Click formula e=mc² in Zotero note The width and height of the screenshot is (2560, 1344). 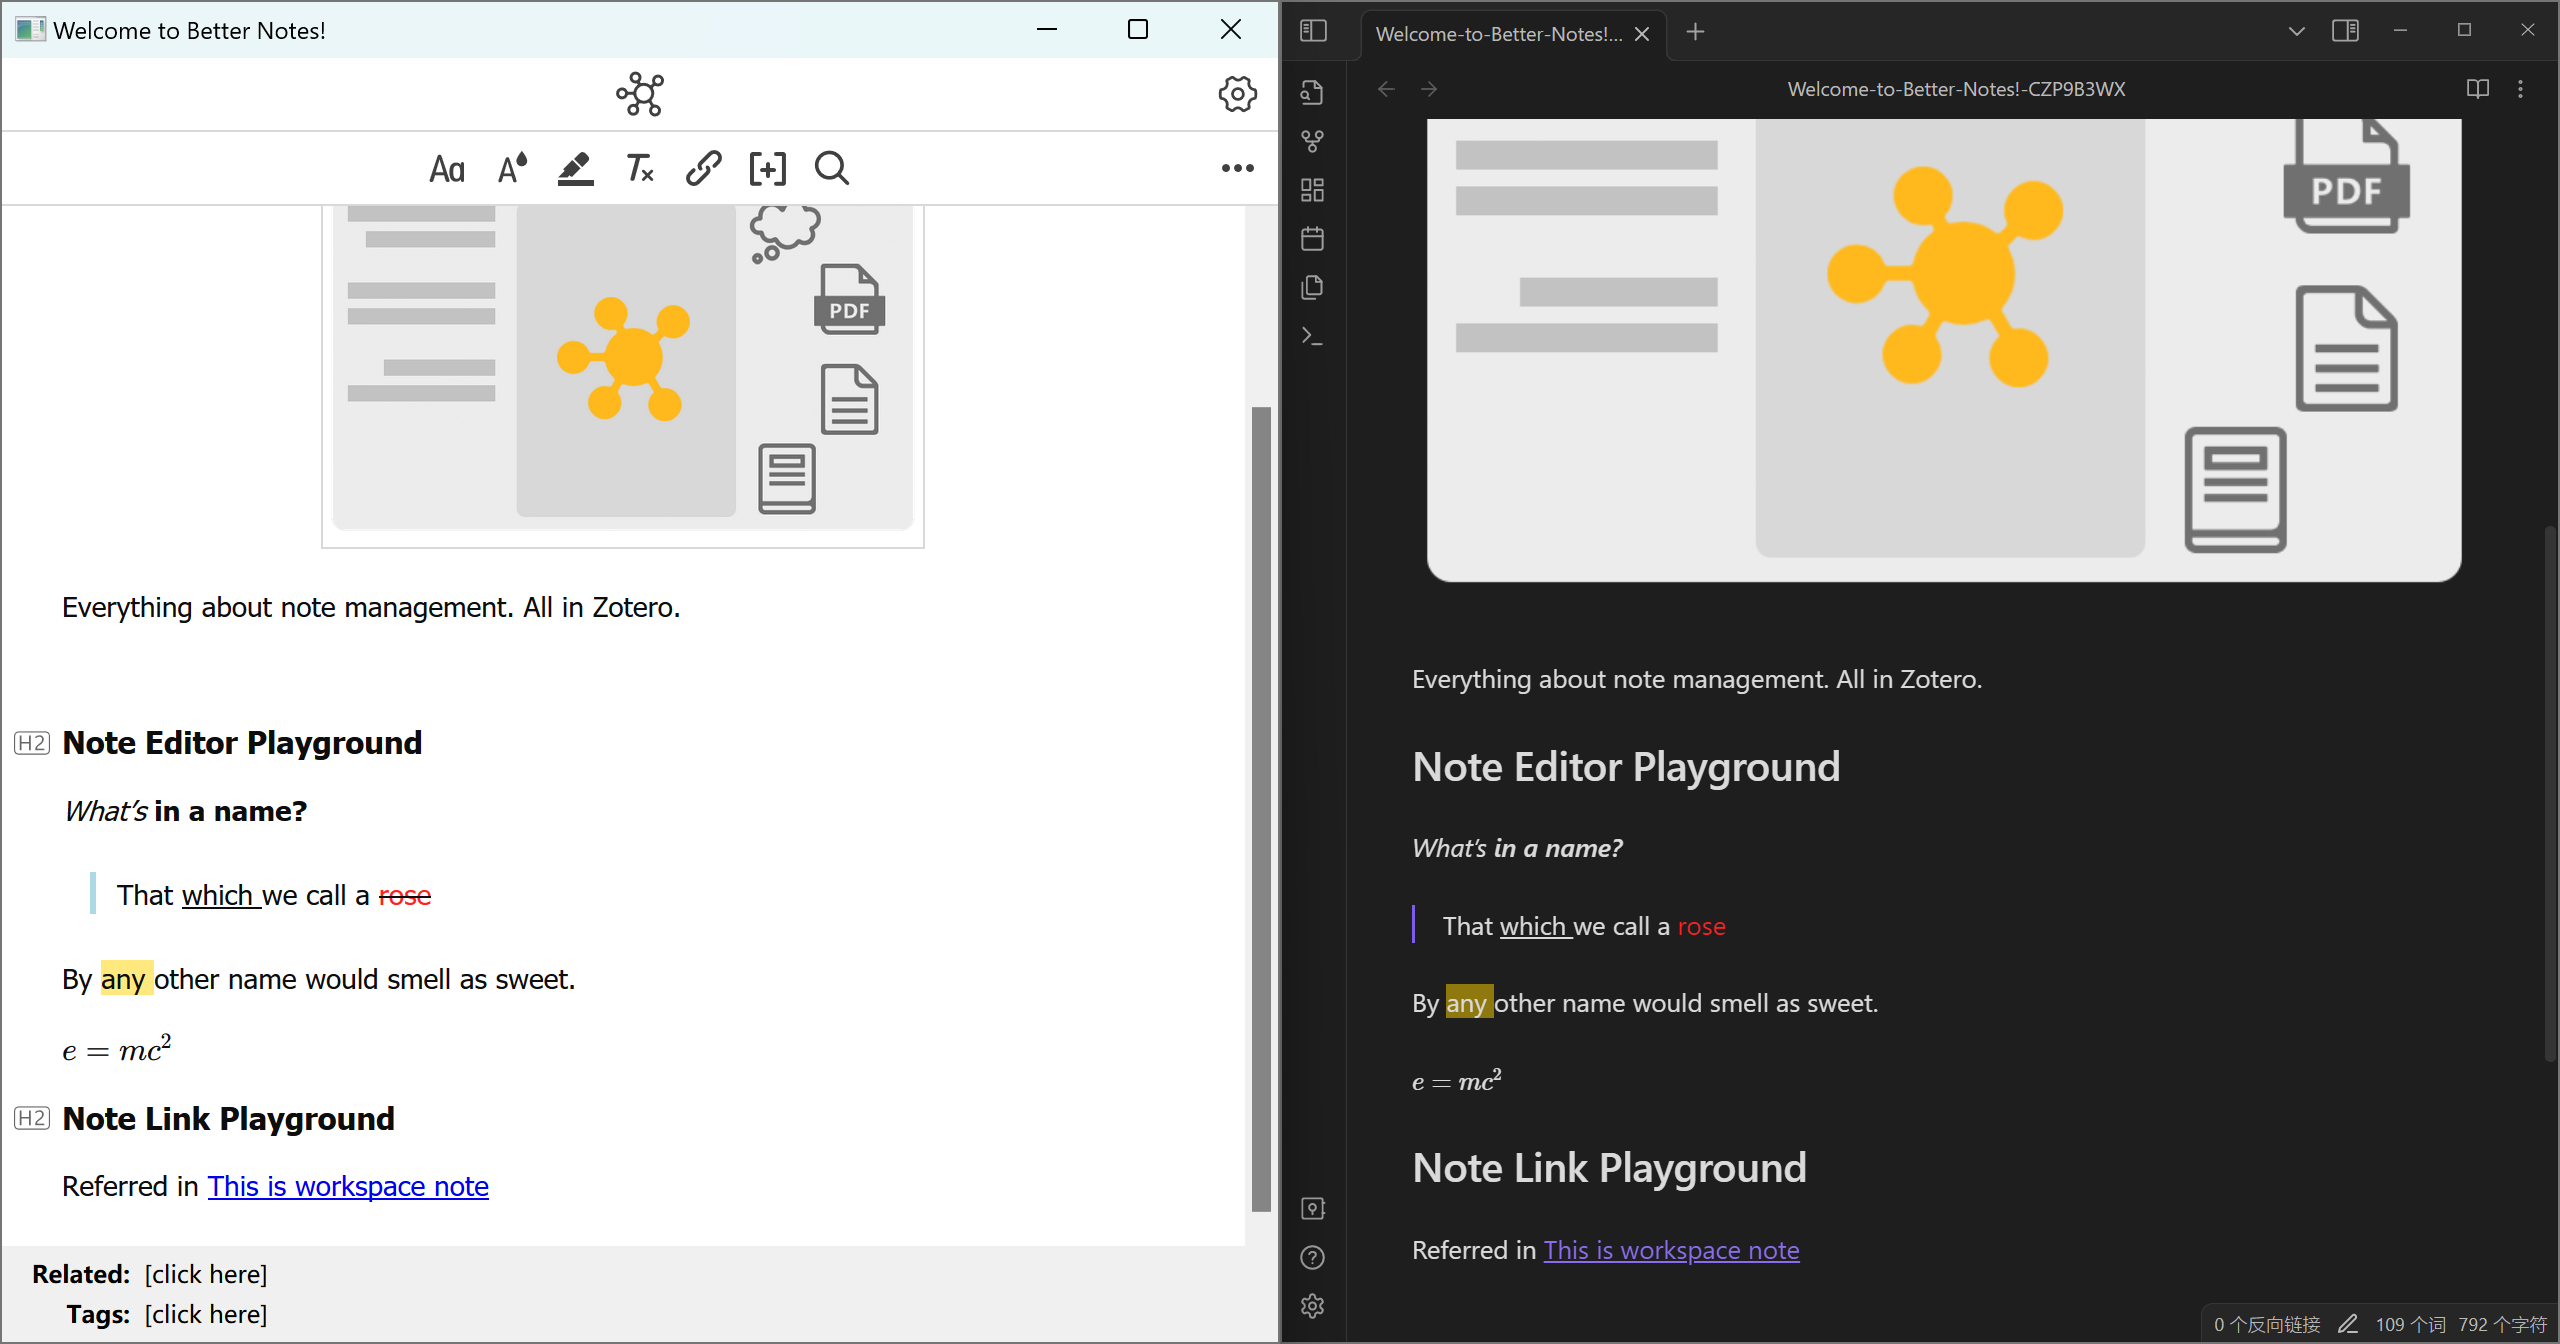pos(117,1050)
